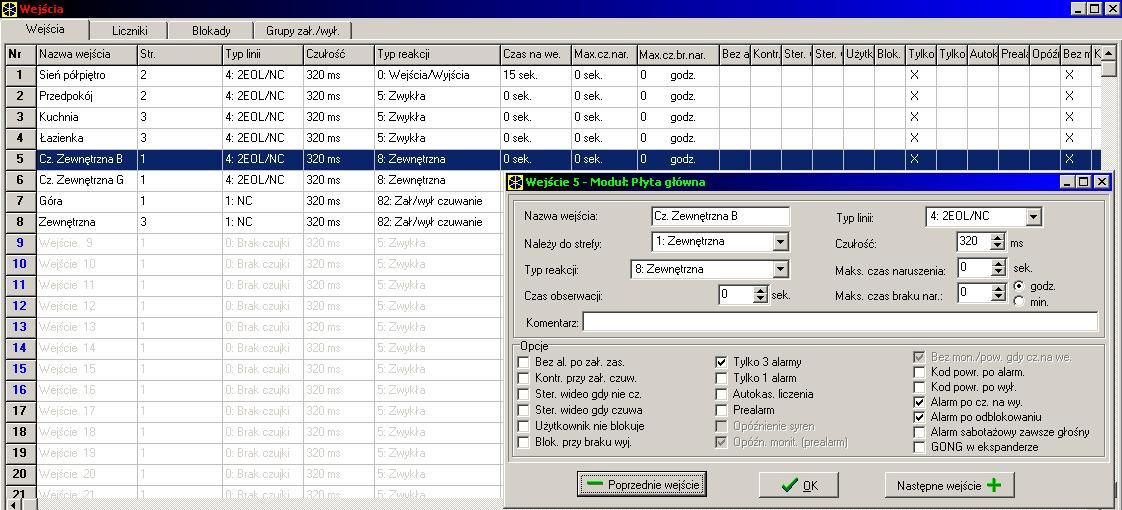This screenshot has width=1122, height=510.
Task: Enable Kontr. przy zał. czuw.
Action: (x=523, y=378)
